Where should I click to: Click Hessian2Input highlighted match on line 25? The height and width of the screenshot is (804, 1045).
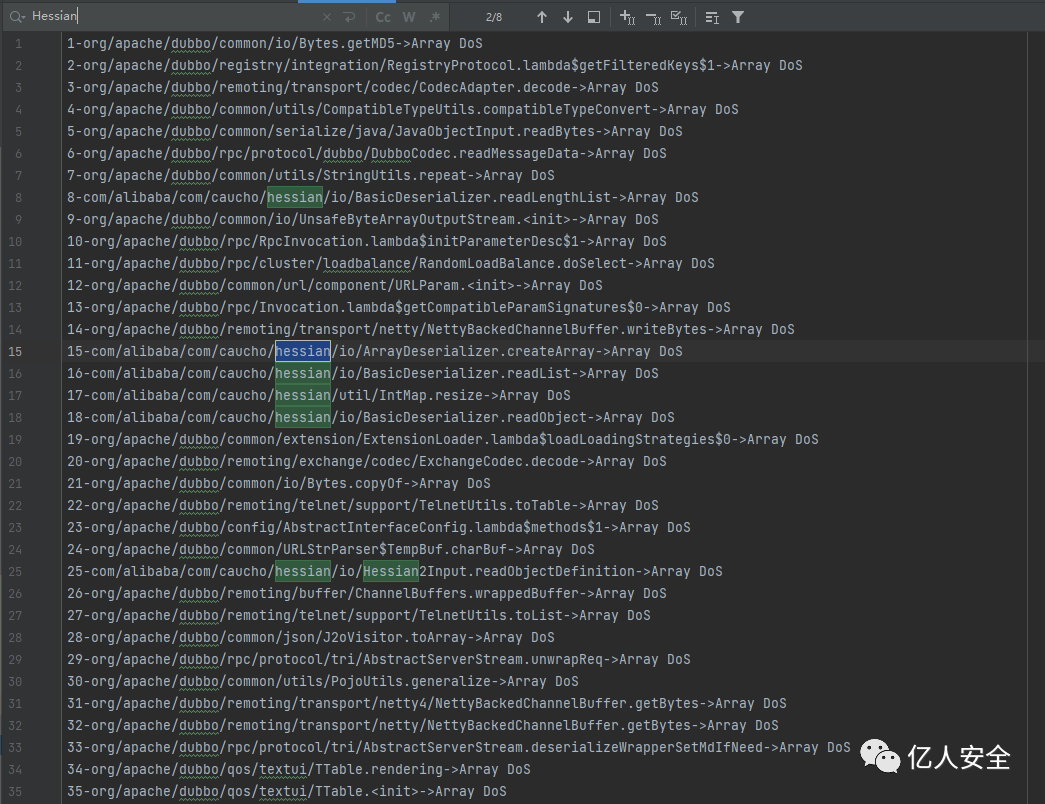[x=391, y=571]
